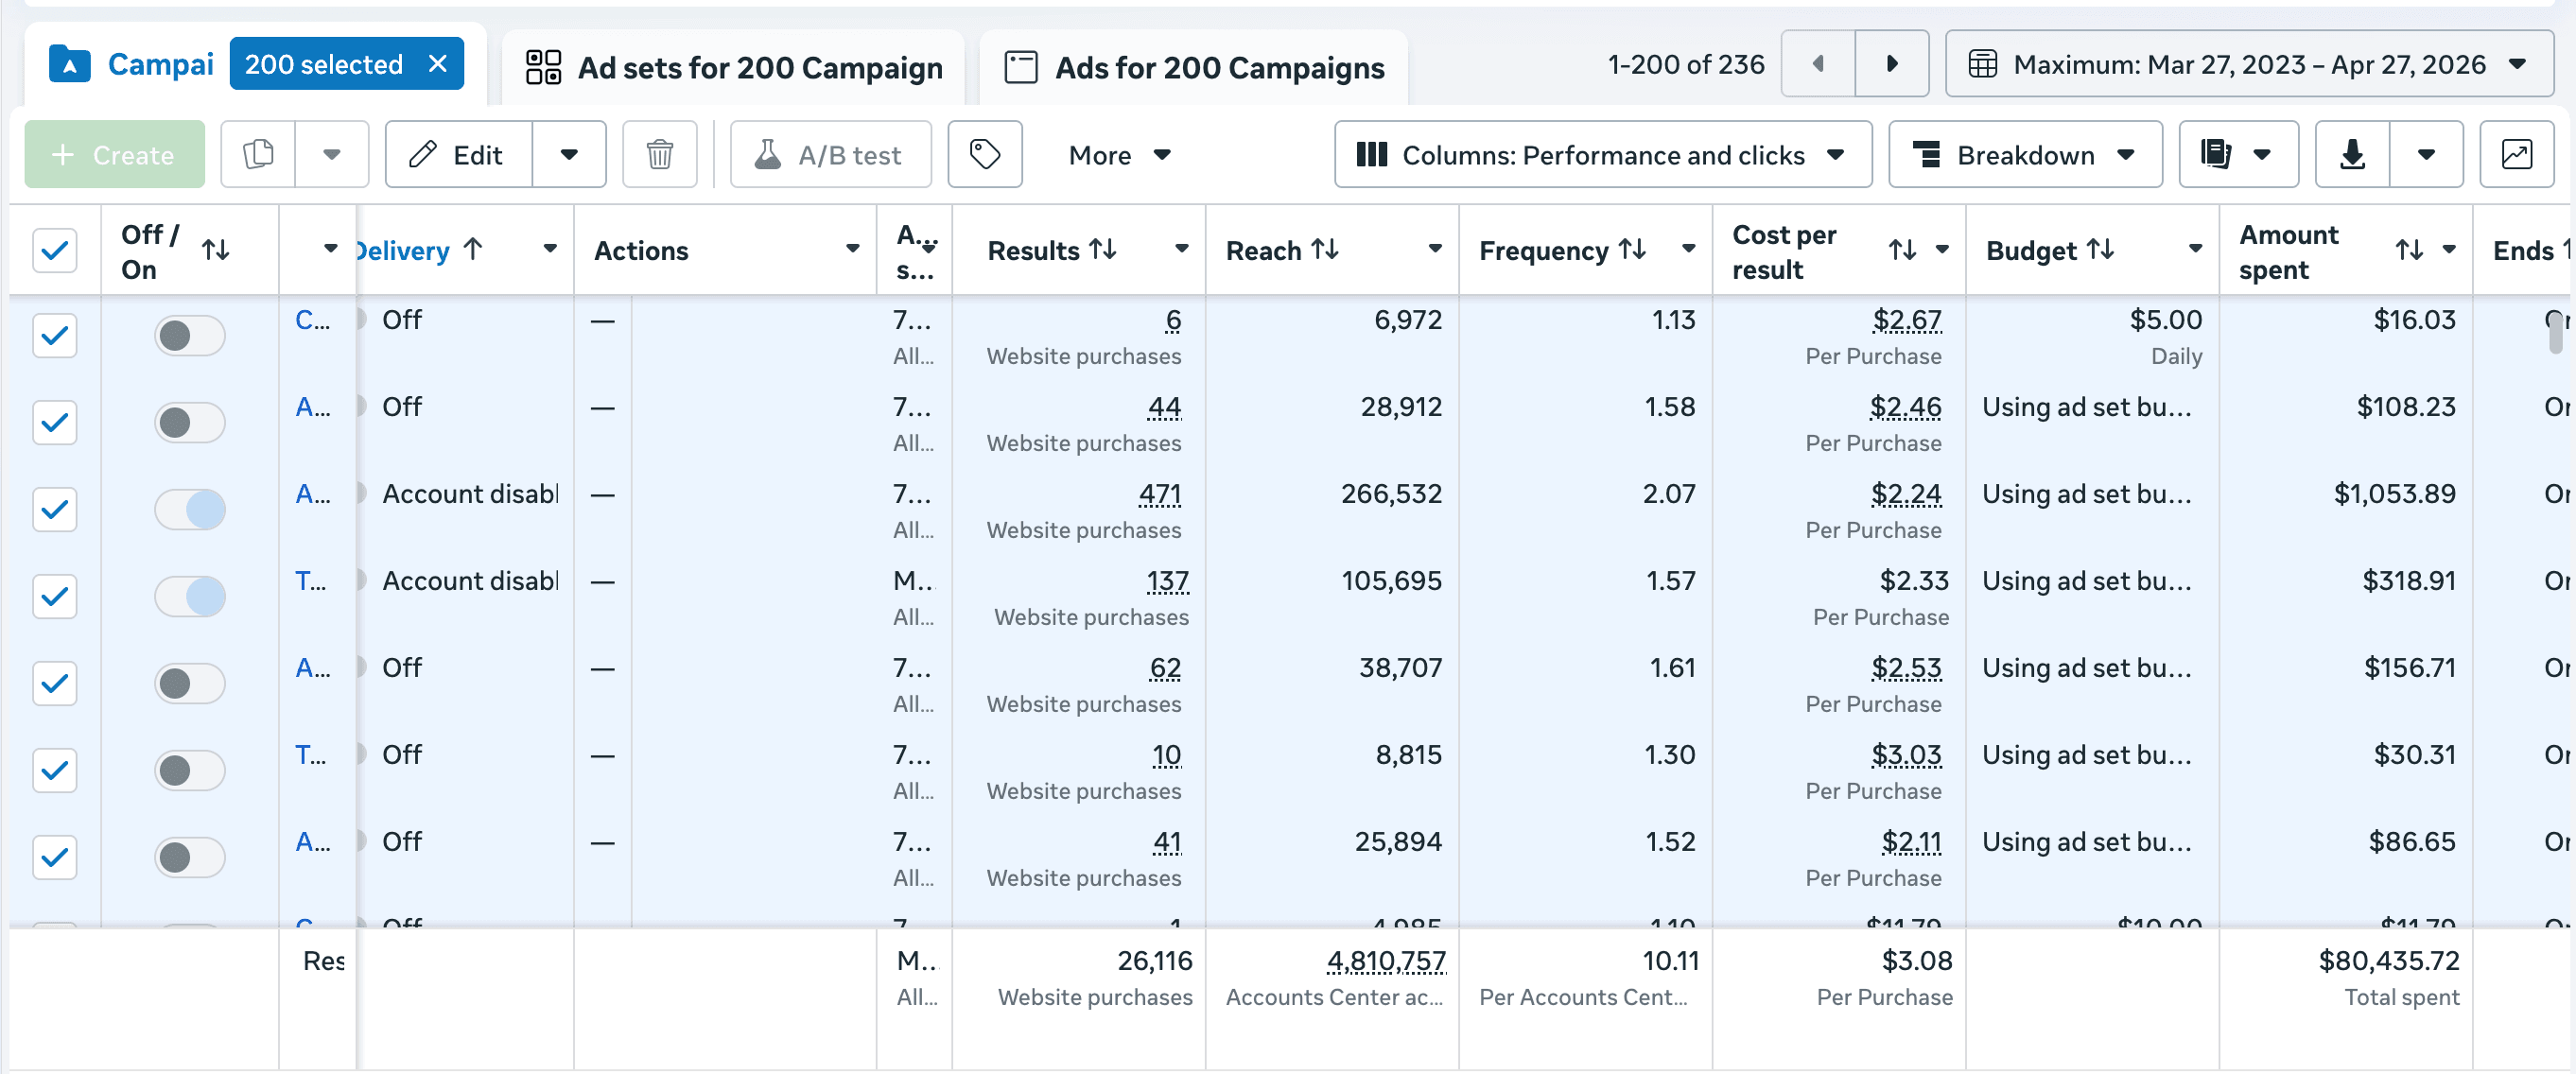Go to the next page with the right arrow
This screenshot has width=2576, height=1074.
(1891, 64)
